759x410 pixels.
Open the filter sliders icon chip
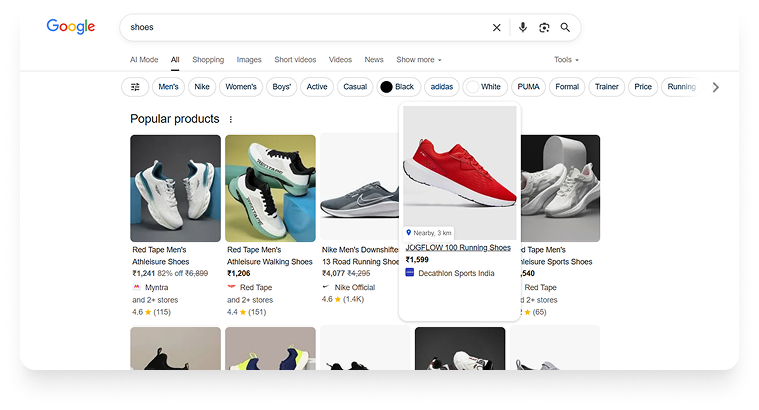pos(135,87)
